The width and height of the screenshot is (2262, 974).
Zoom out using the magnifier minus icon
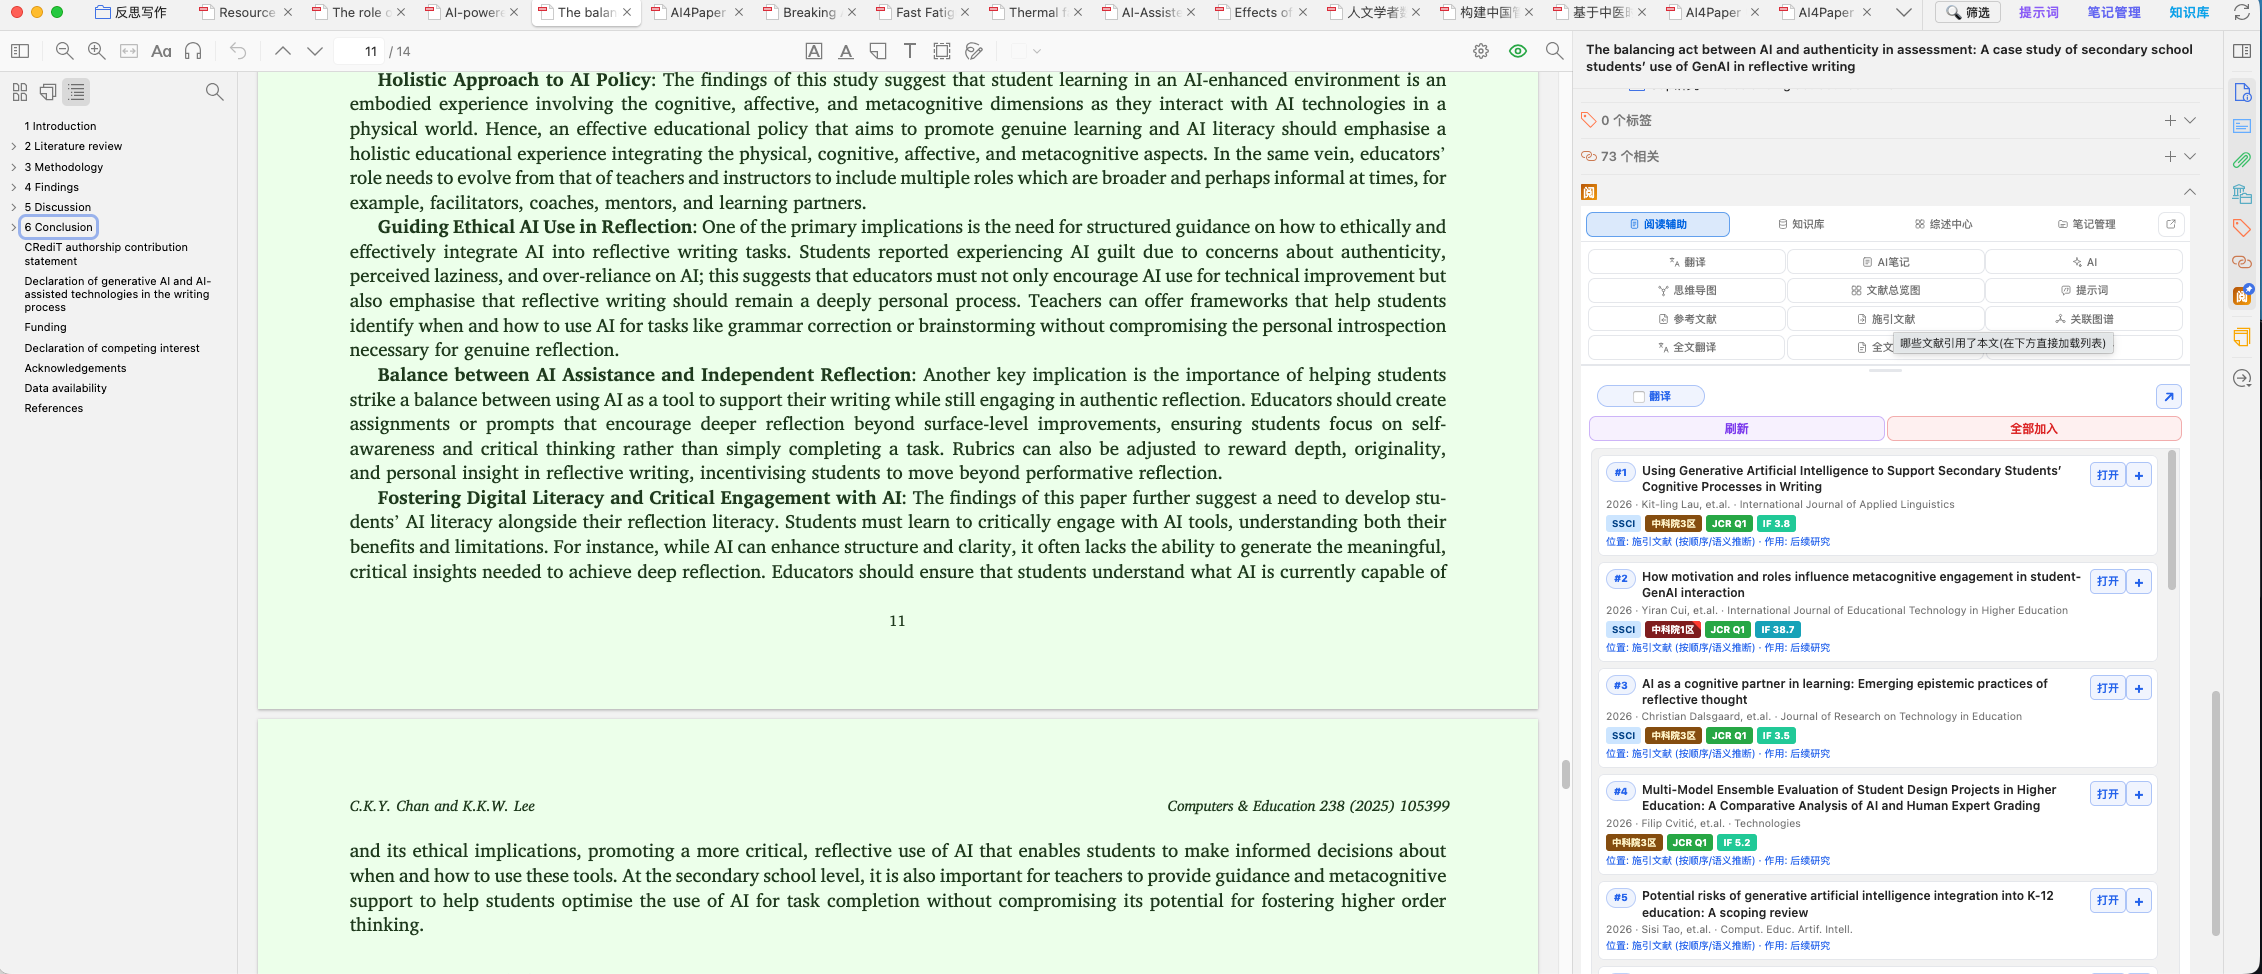click(x=65, y=51)
